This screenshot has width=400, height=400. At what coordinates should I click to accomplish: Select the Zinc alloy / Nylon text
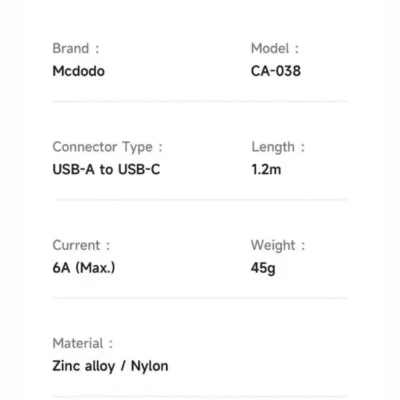pos(110,366)
